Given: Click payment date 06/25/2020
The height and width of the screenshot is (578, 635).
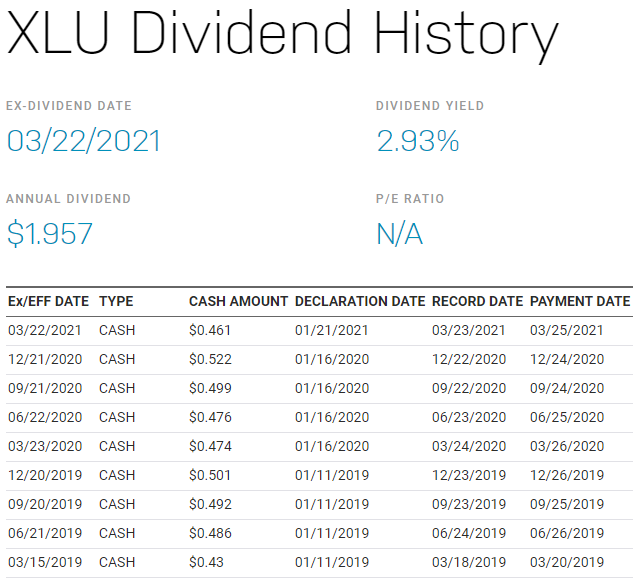Looking at the screenshot, I should (567, 417).
